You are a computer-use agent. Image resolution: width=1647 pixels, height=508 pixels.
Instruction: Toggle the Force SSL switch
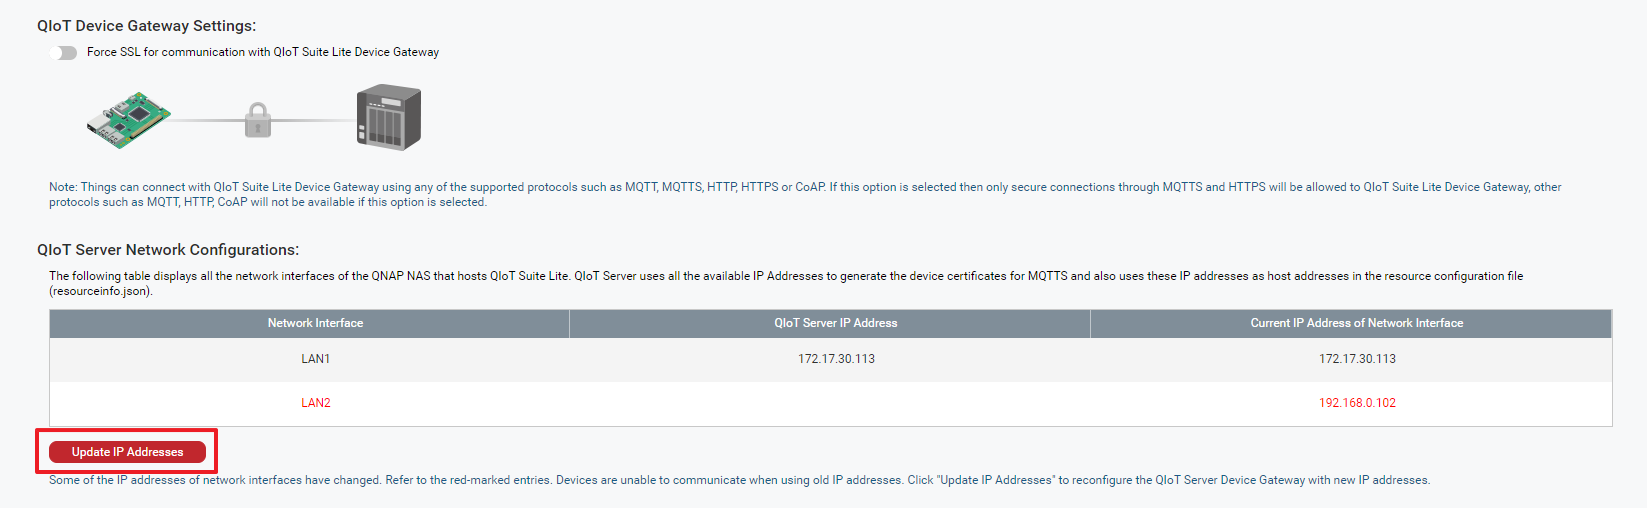63,53
